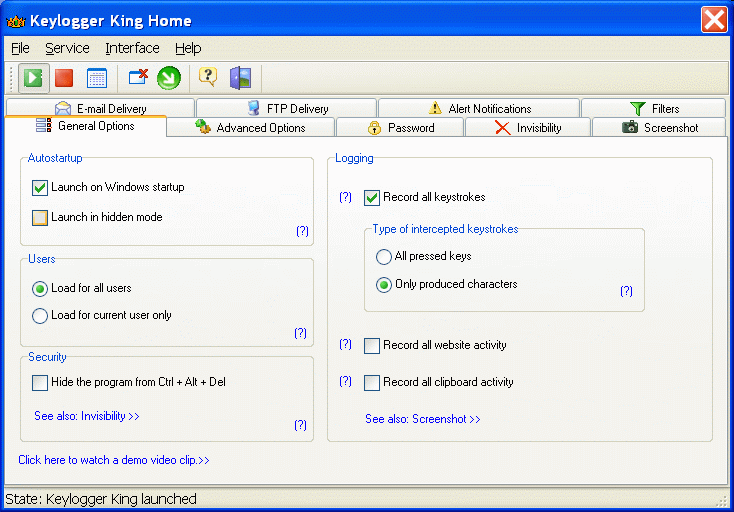Click (?) help beside Record all clipboard activity
The height and width of the screenshot is (512, 734).
point(345,381)
